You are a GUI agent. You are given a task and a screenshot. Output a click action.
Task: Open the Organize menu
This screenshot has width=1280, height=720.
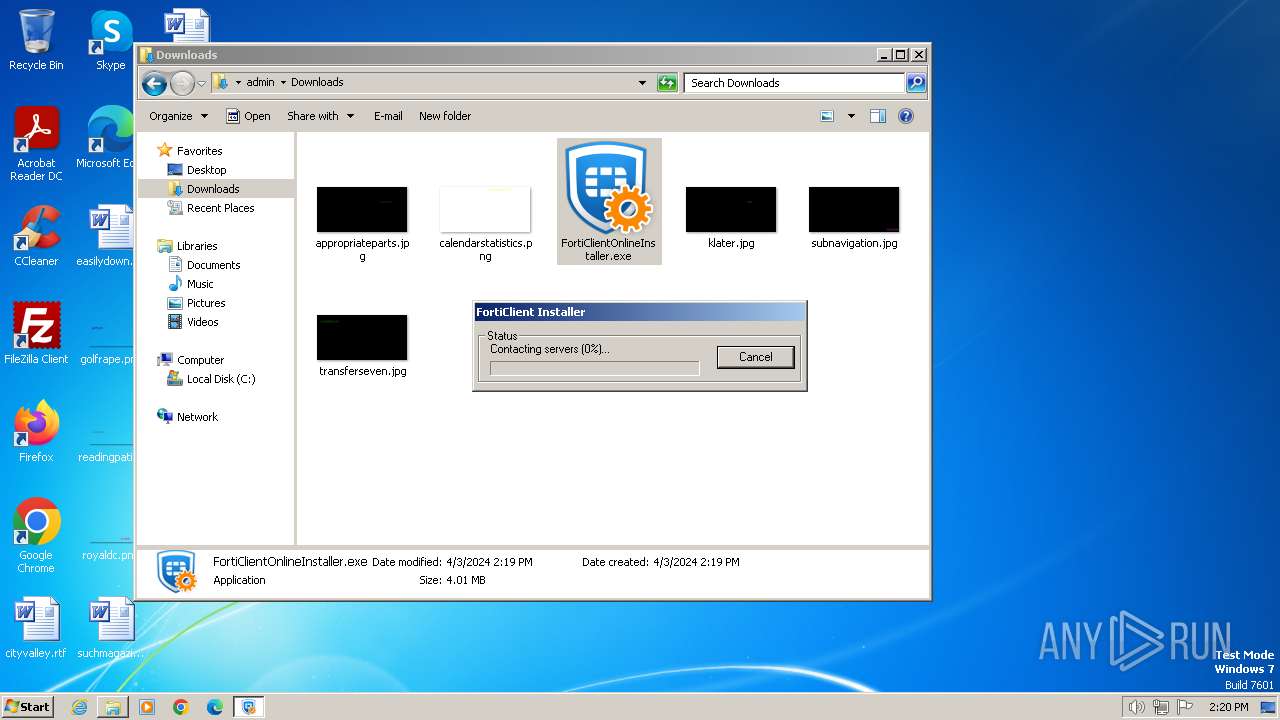tap(178, 116)
